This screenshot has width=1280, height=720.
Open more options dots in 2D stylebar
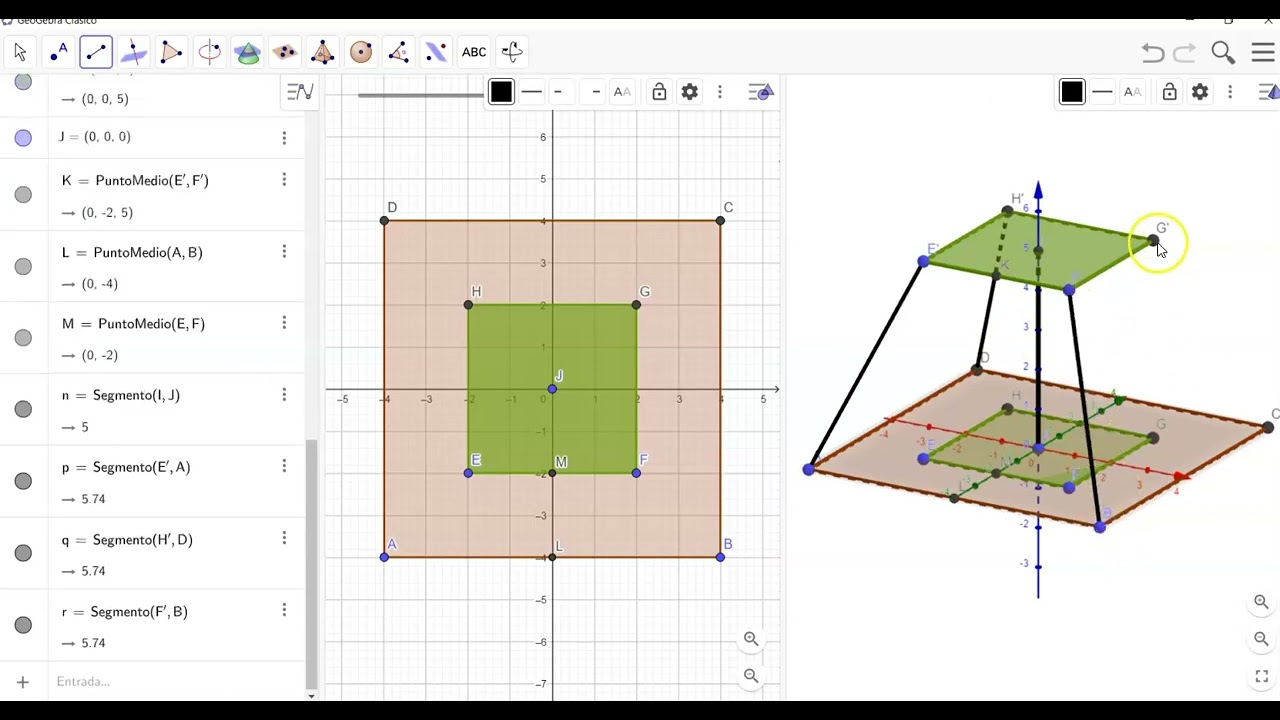tap(720, 92)
